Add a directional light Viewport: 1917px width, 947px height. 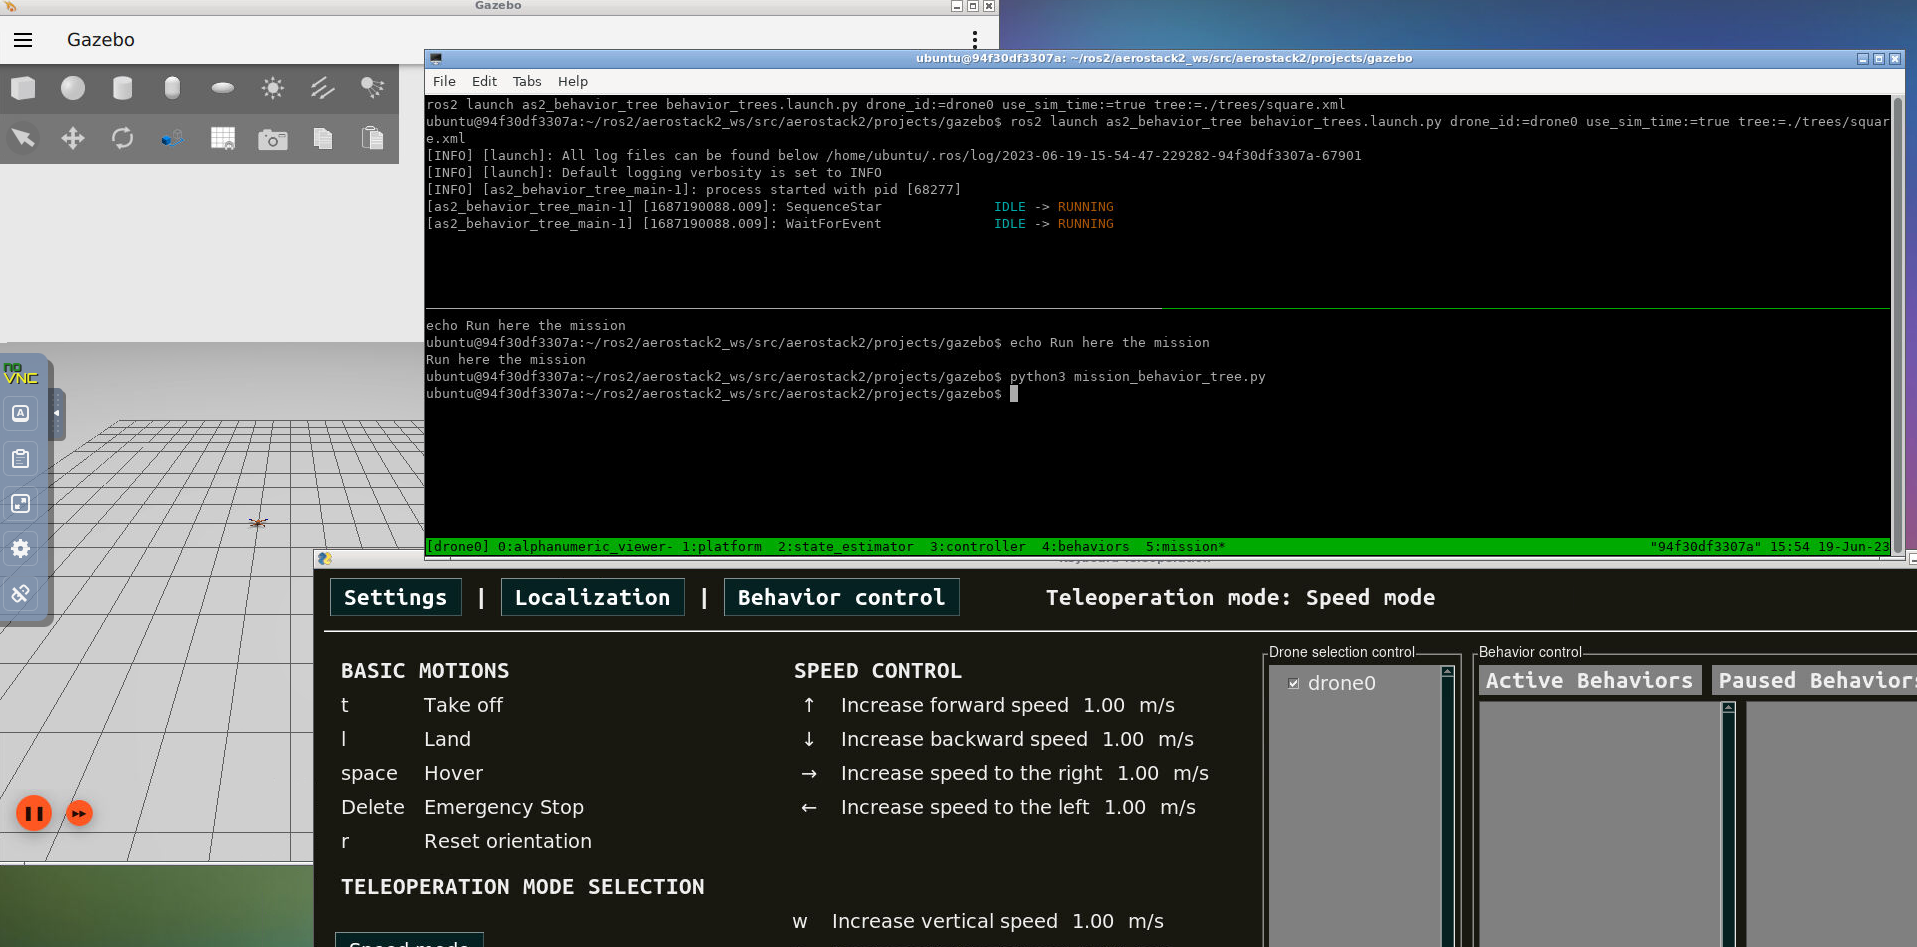tap(322, 88)
